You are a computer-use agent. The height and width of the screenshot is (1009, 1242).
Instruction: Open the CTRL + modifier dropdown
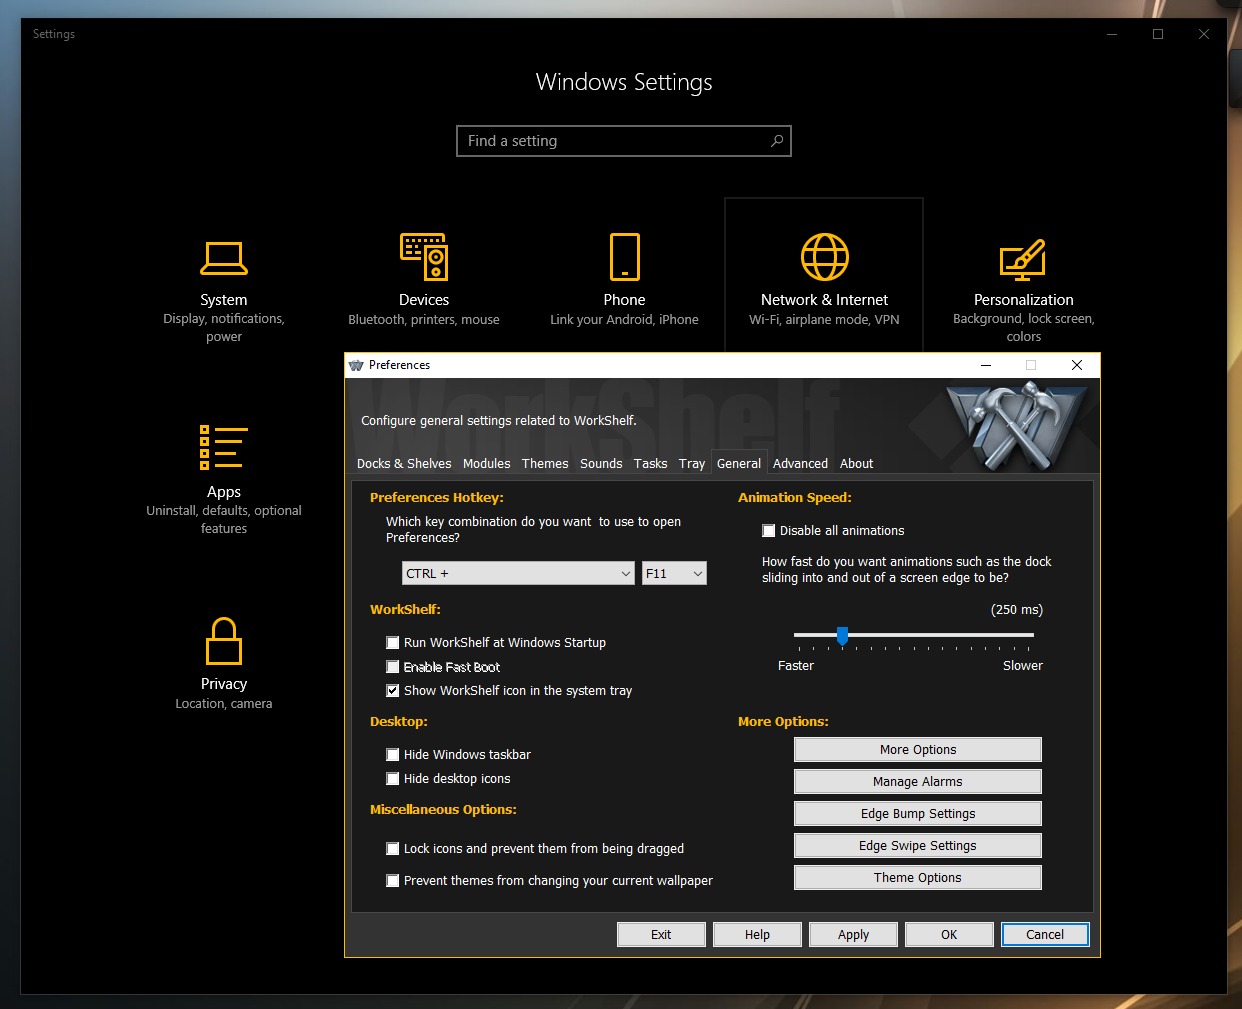(x=519, y=573)
